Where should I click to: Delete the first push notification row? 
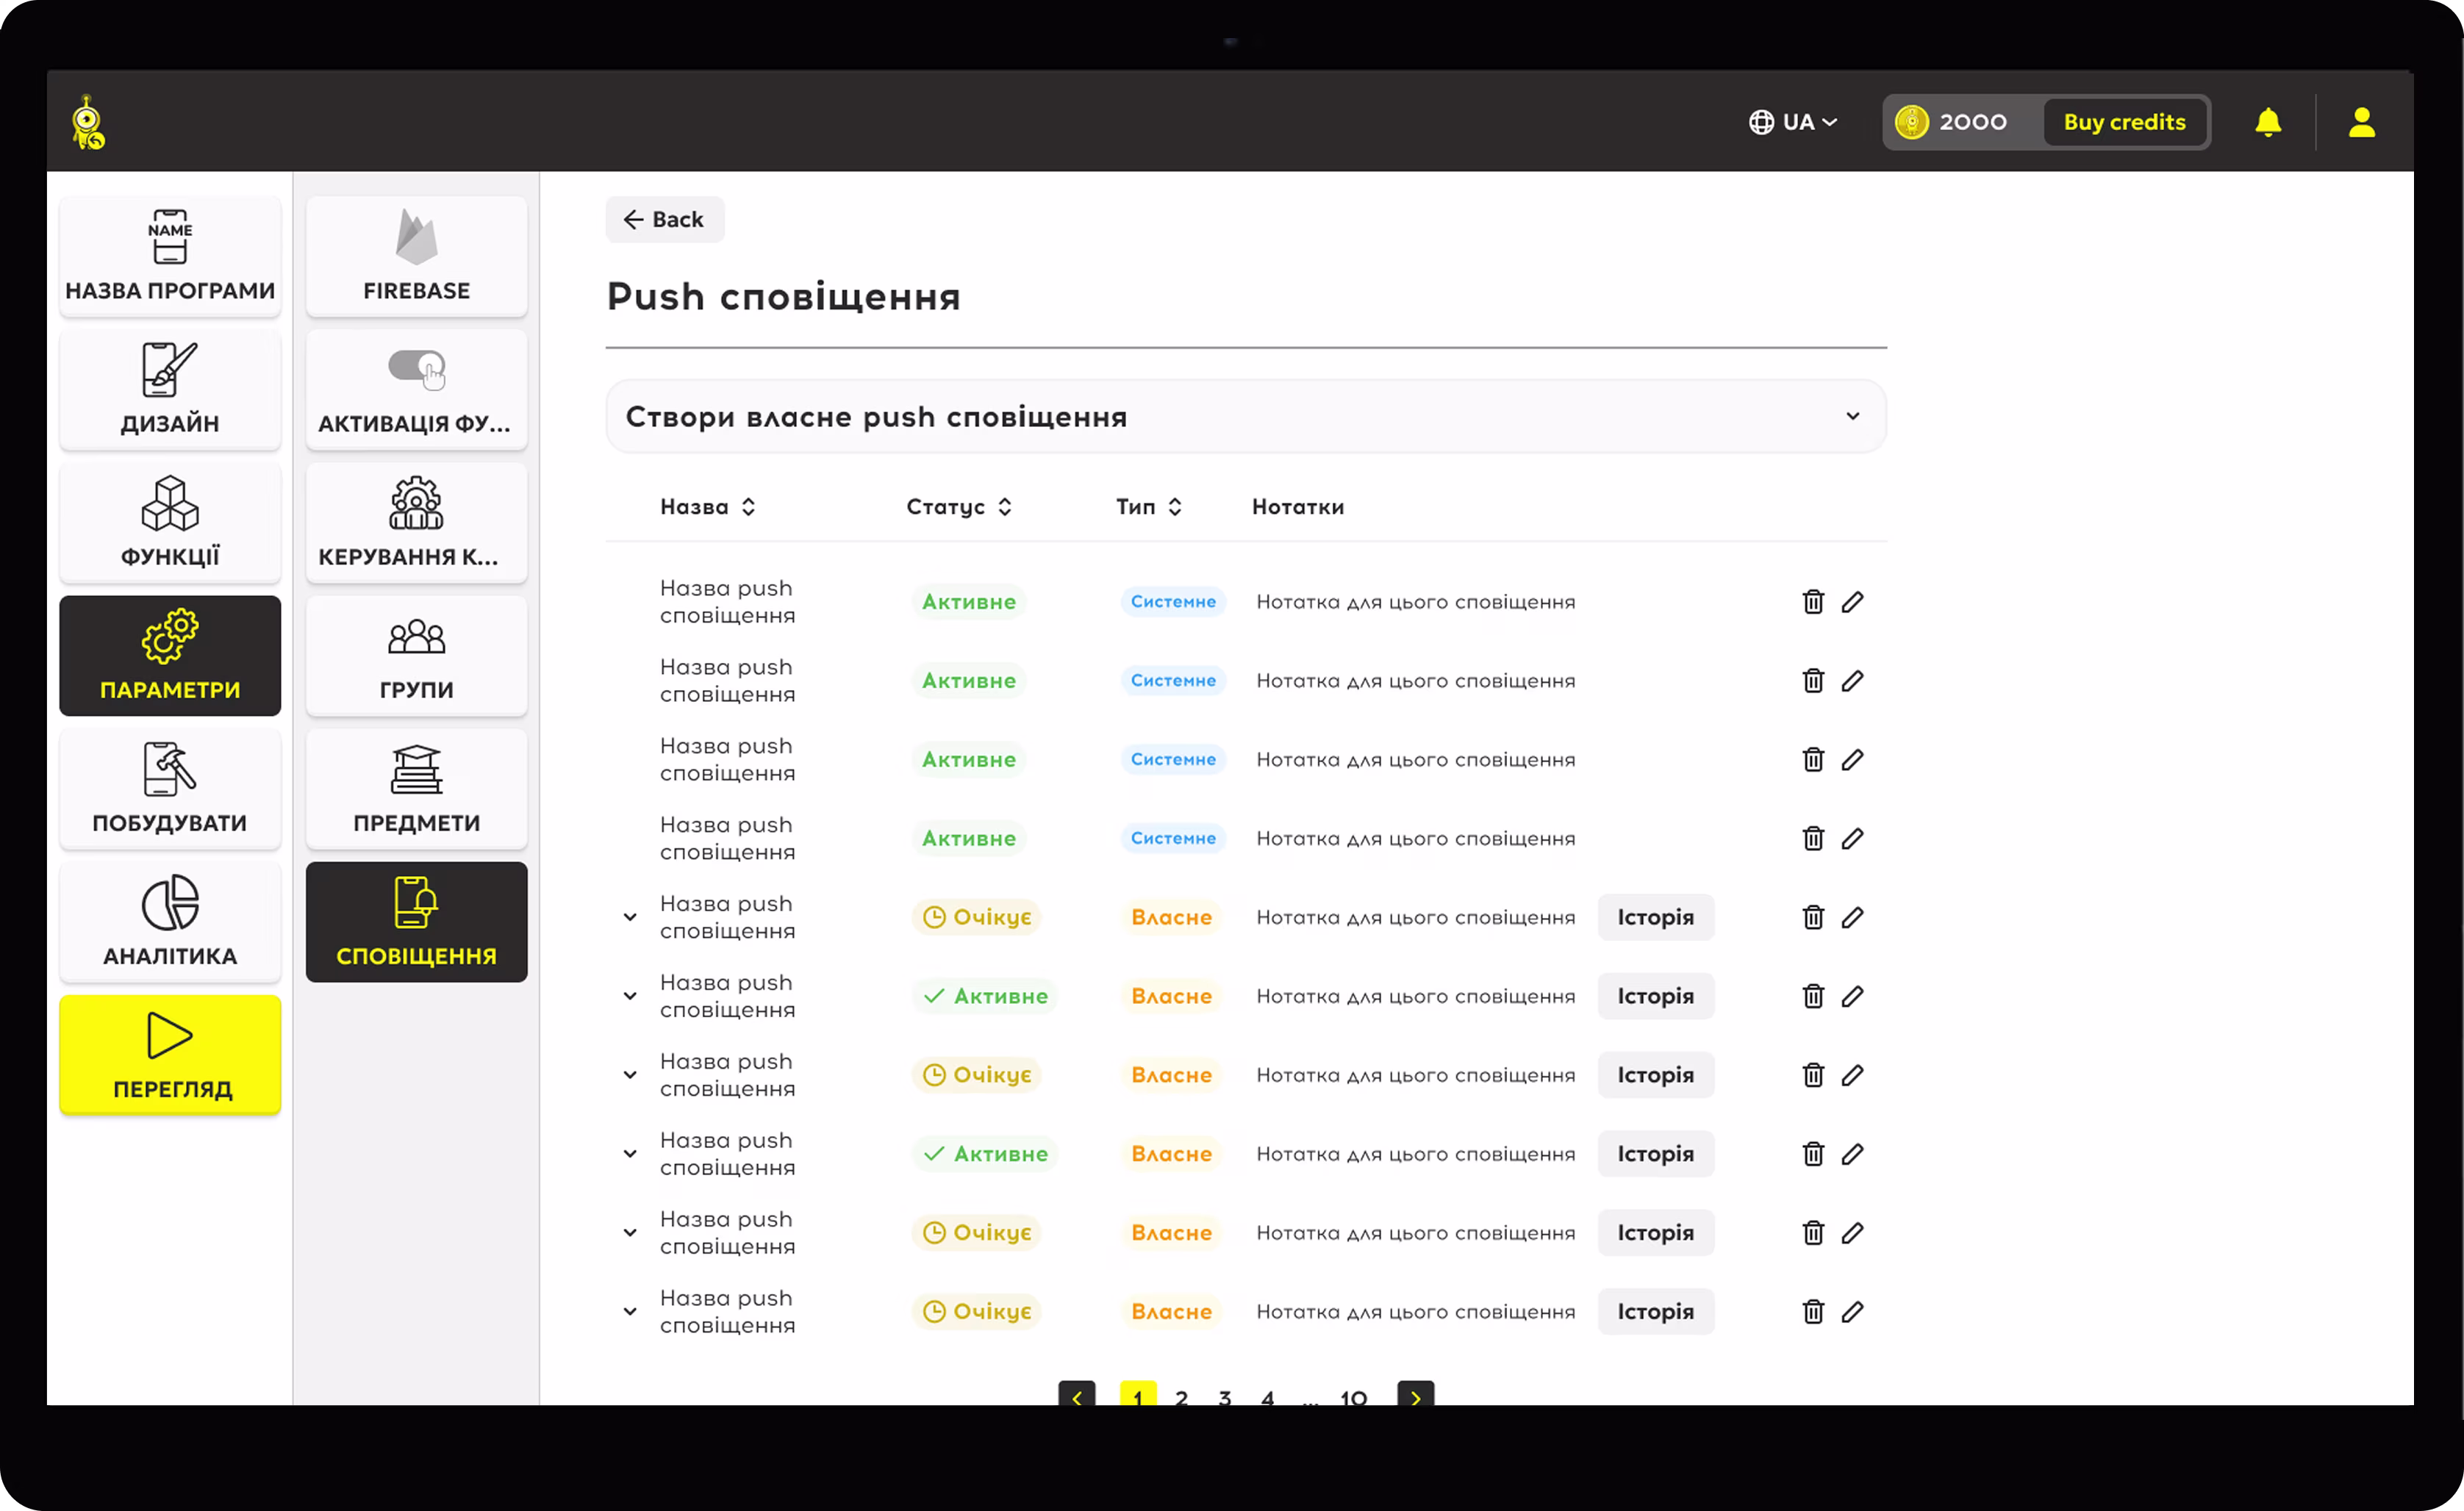(1812, 601)
